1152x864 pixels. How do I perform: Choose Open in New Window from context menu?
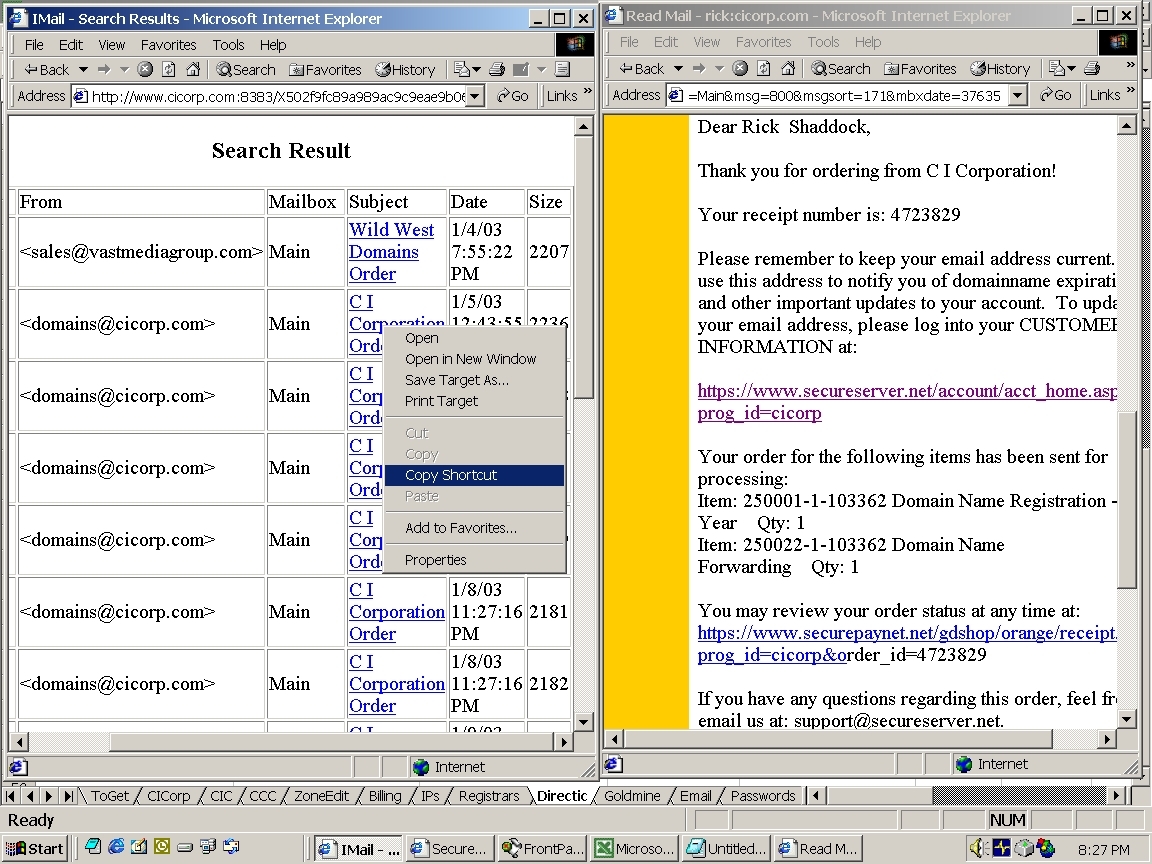pyautogui.click(x=470, y=359)
